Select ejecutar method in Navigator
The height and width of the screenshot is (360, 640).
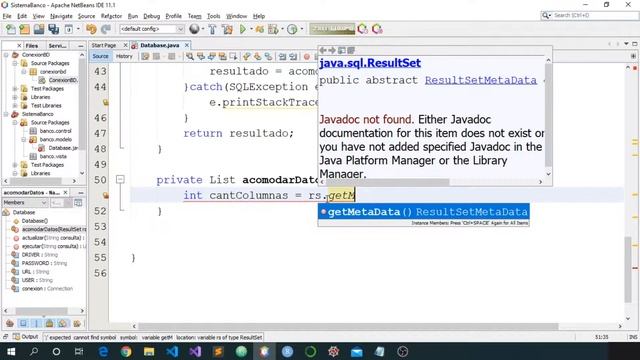[x=53, y=246]
